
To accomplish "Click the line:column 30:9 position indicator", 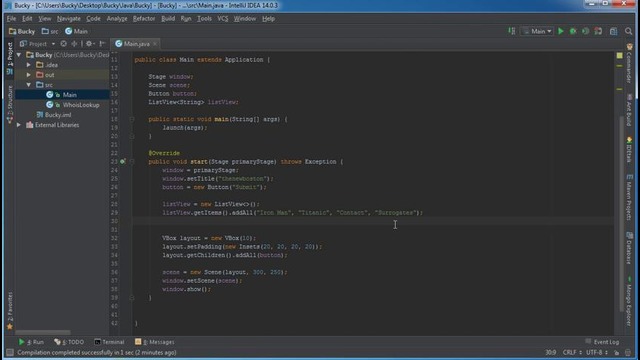I will click(550, 353).
